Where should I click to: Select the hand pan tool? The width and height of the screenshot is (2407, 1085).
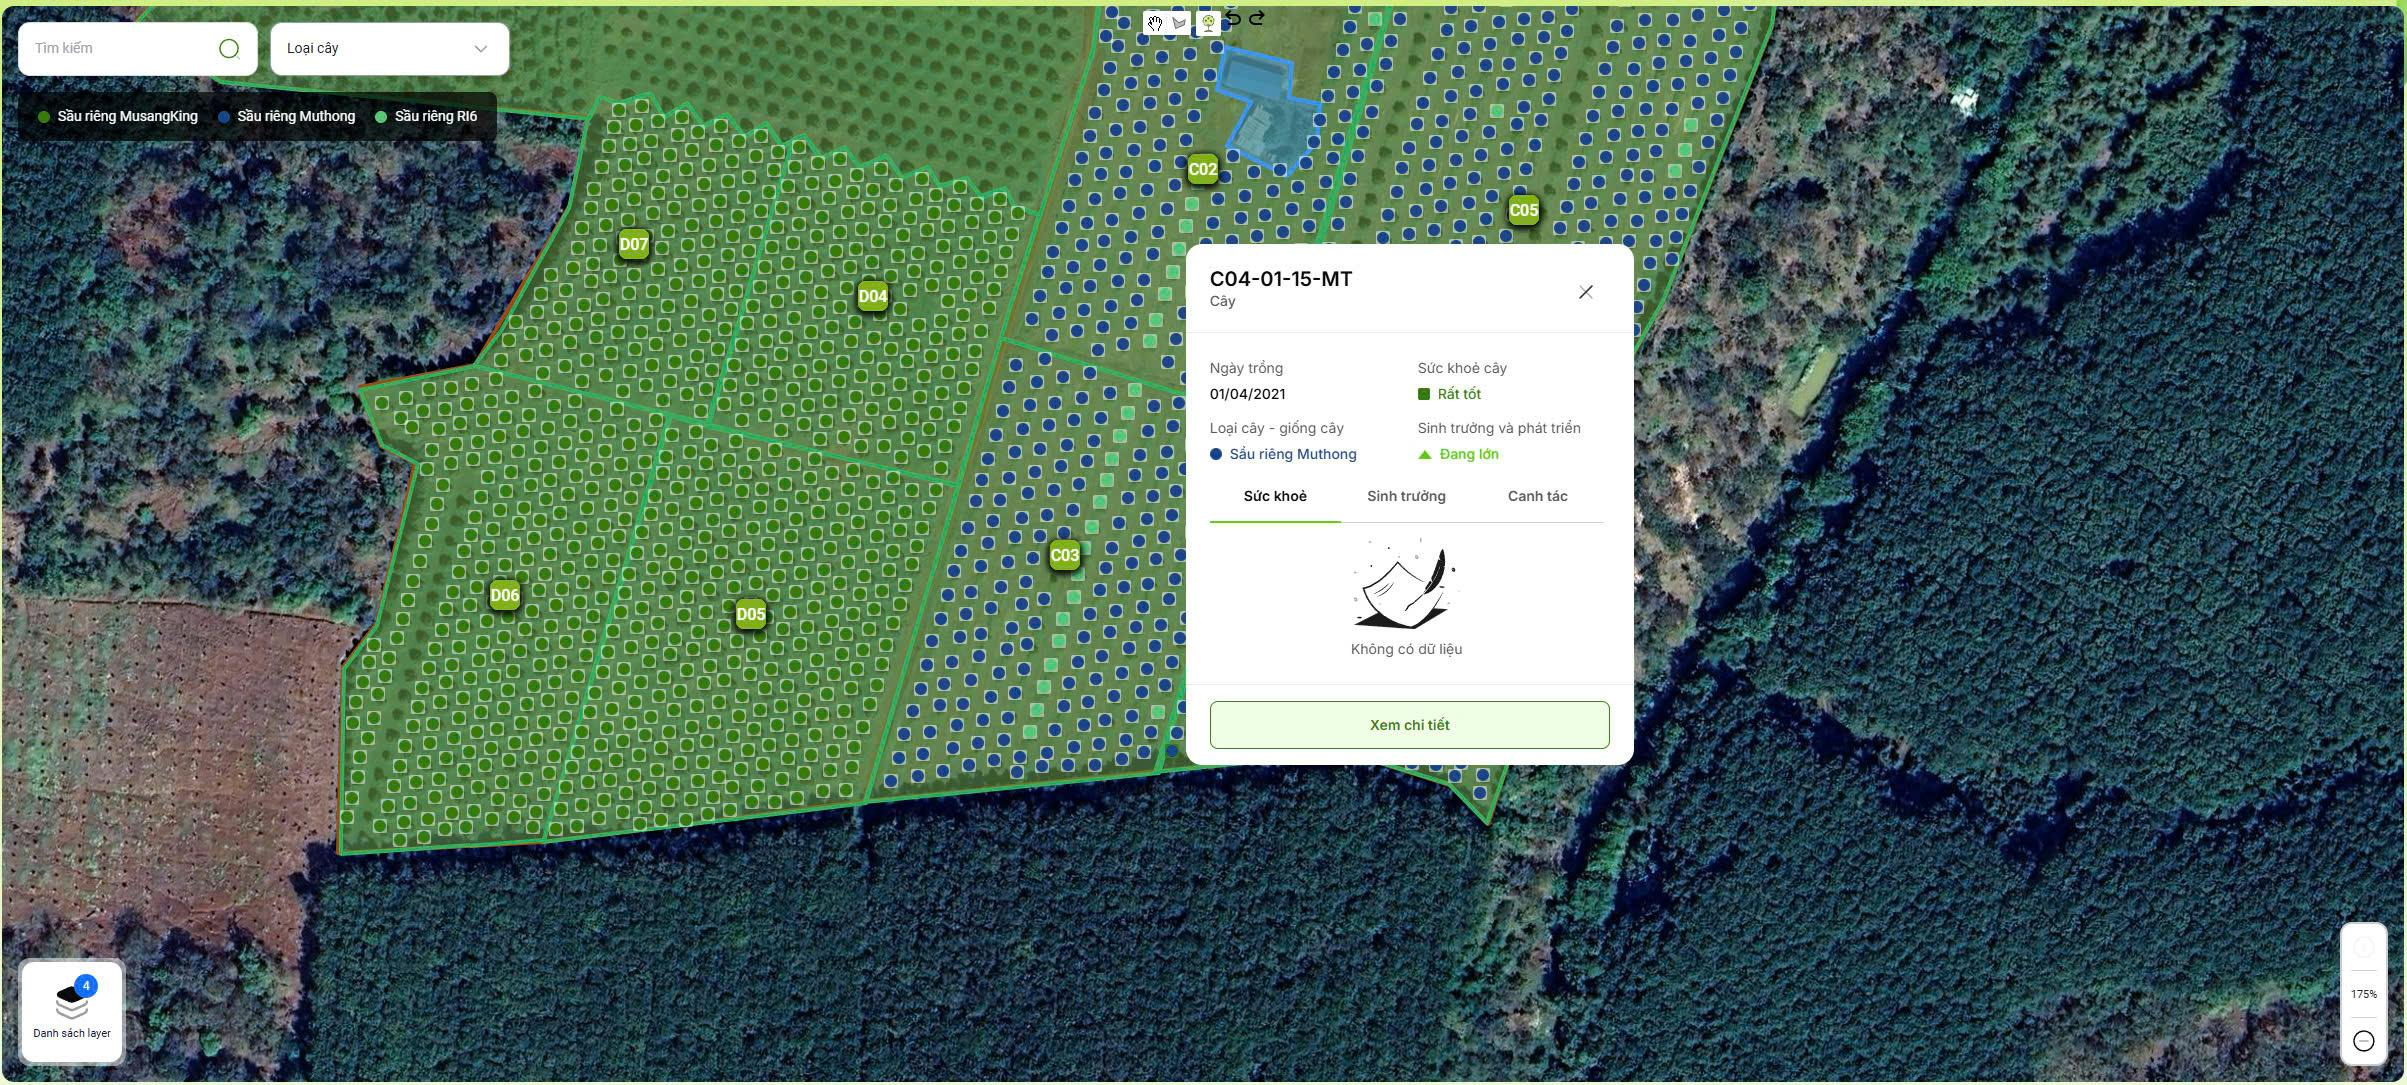tap(1155, 23)
